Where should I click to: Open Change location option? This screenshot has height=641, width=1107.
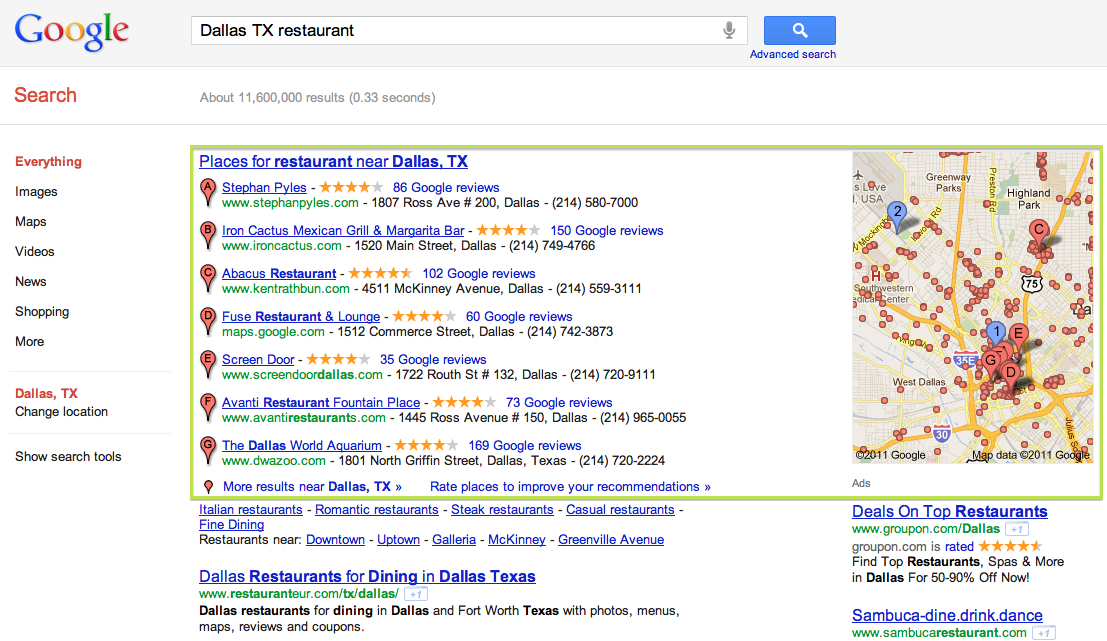click(x=61, y=412)
